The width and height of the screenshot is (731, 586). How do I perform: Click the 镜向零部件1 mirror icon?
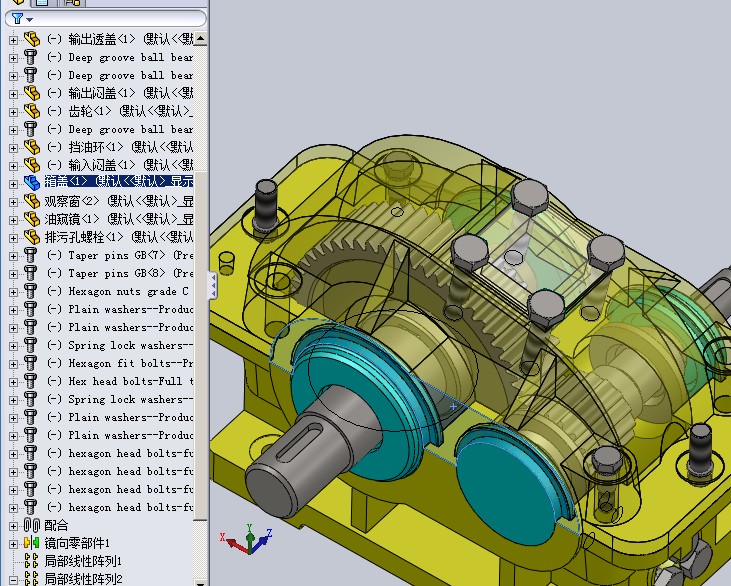point(32,543)
